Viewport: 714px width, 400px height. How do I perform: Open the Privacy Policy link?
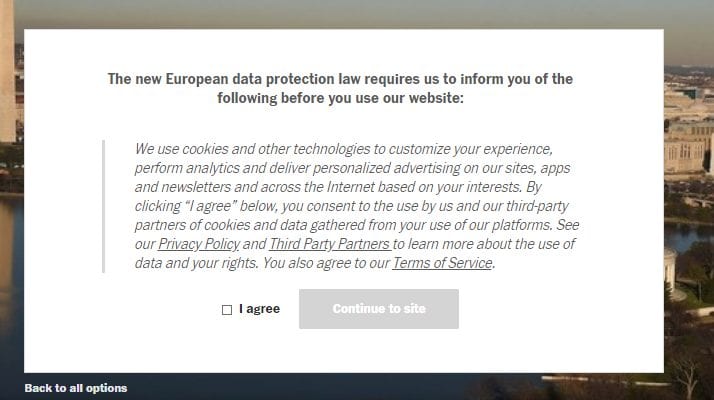[199, 244]
